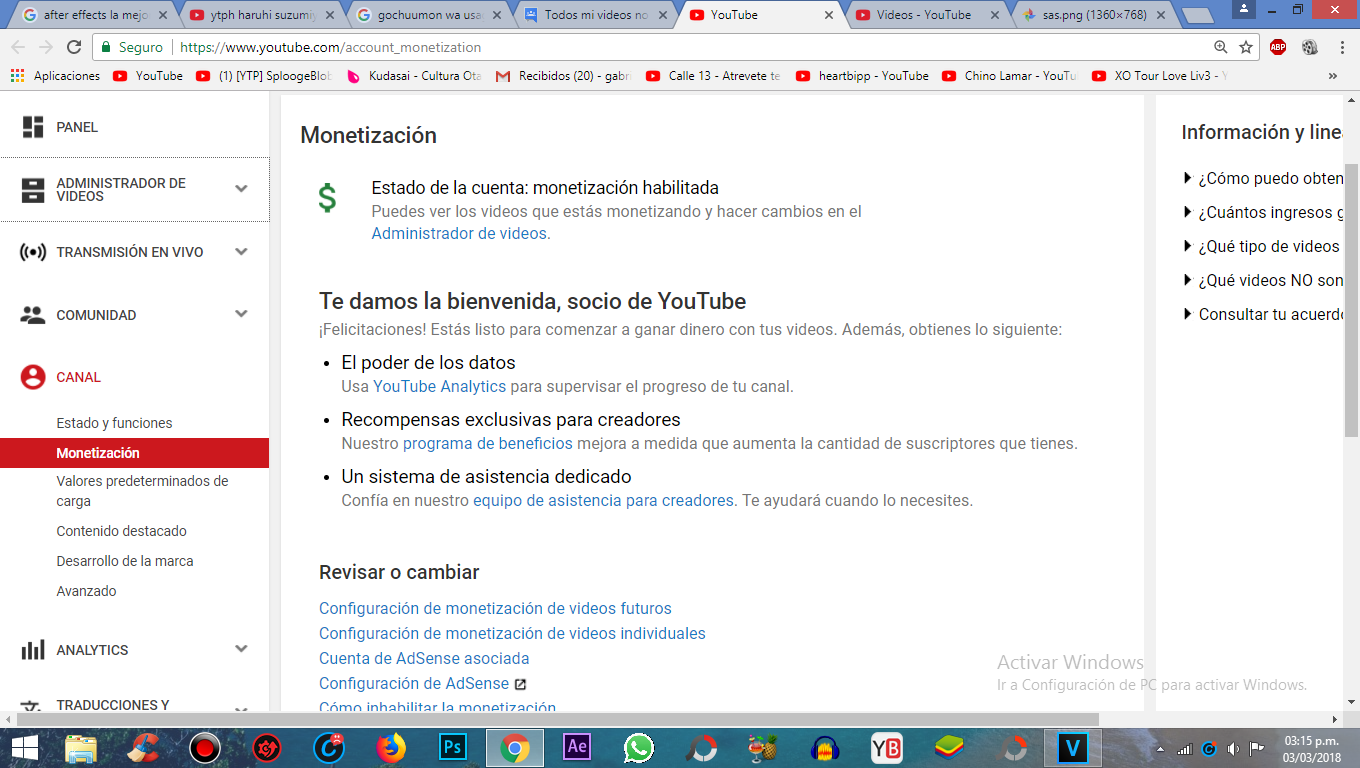Switch to the 'ytph haruhi suzumiy' tab

(261, 15)
